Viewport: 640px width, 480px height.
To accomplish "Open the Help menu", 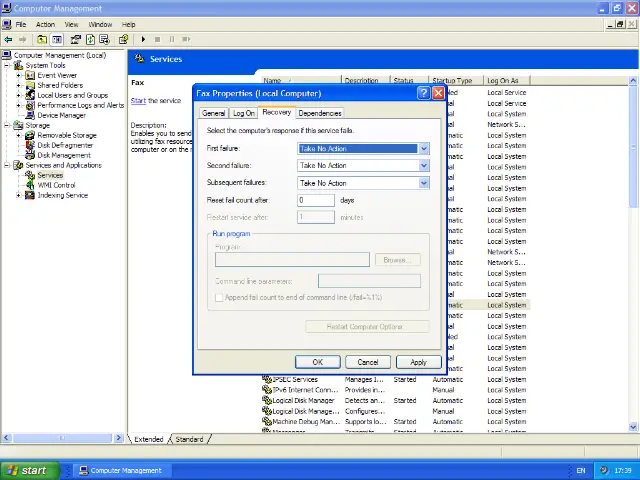I will click(129, 24).
